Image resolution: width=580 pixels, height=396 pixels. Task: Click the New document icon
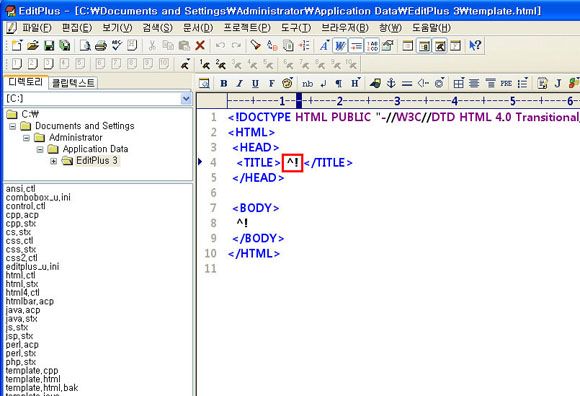tap(17, 46)
